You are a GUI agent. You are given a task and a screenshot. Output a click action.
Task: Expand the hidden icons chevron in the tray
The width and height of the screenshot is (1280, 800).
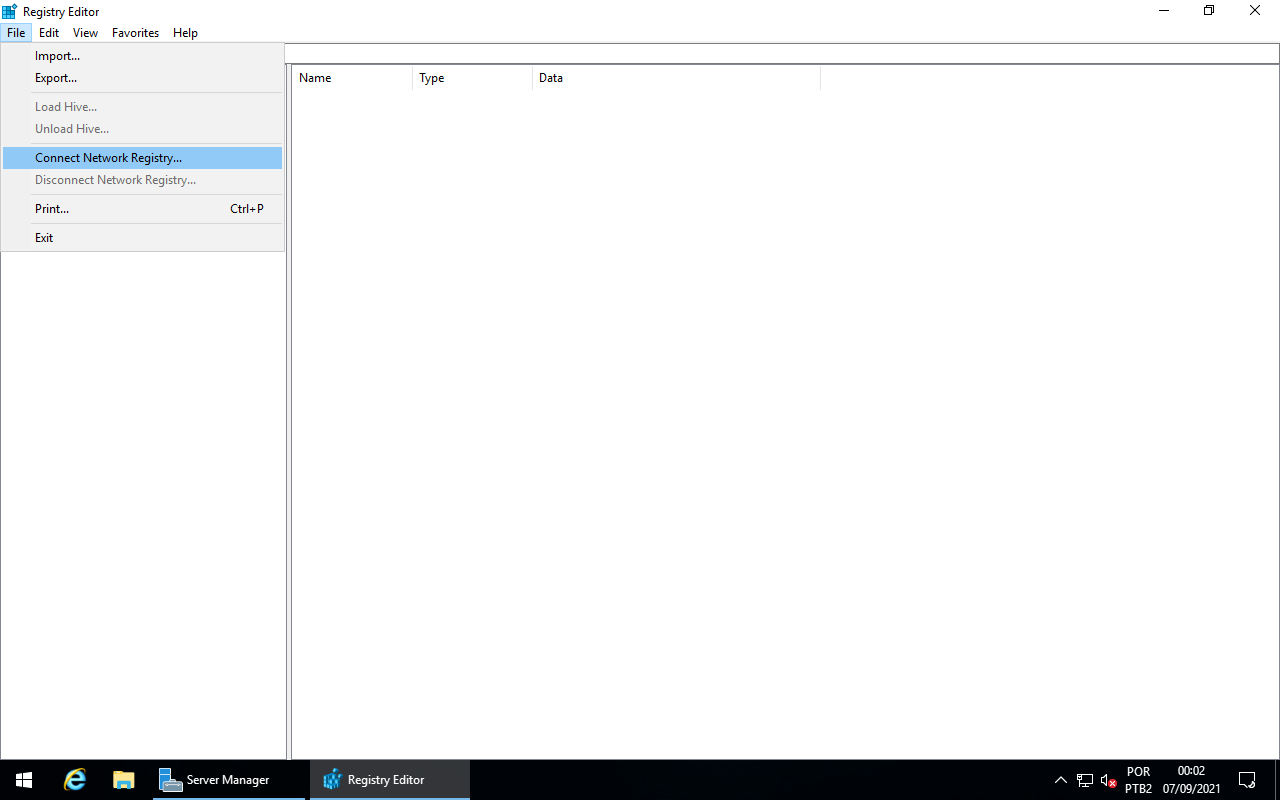1060,779
